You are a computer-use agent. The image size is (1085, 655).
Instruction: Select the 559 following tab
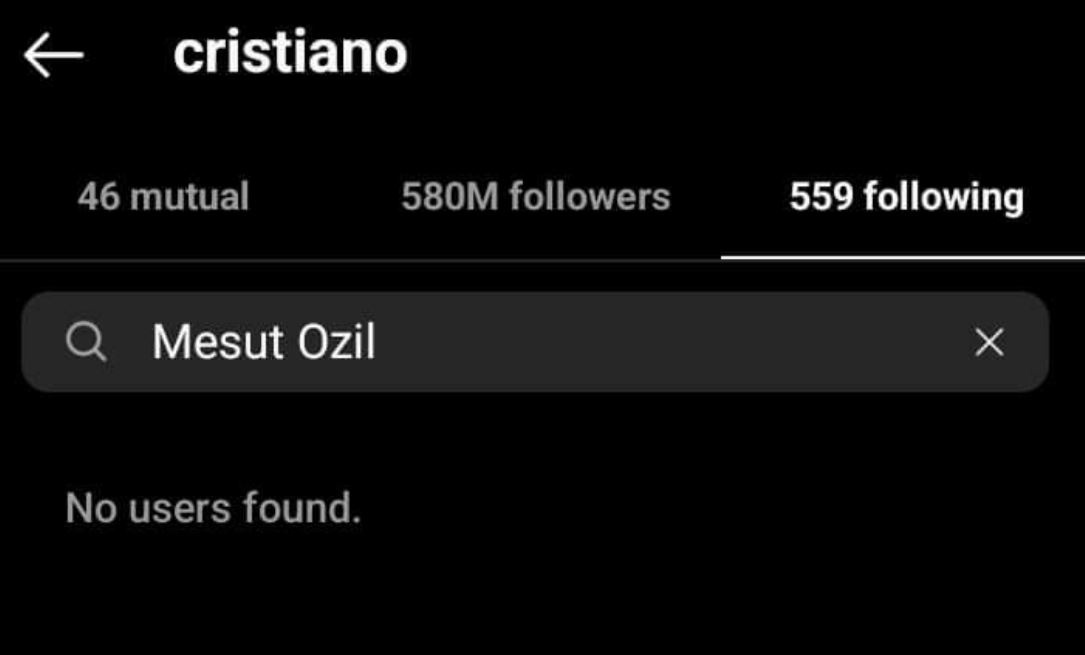tap(906, 197)
